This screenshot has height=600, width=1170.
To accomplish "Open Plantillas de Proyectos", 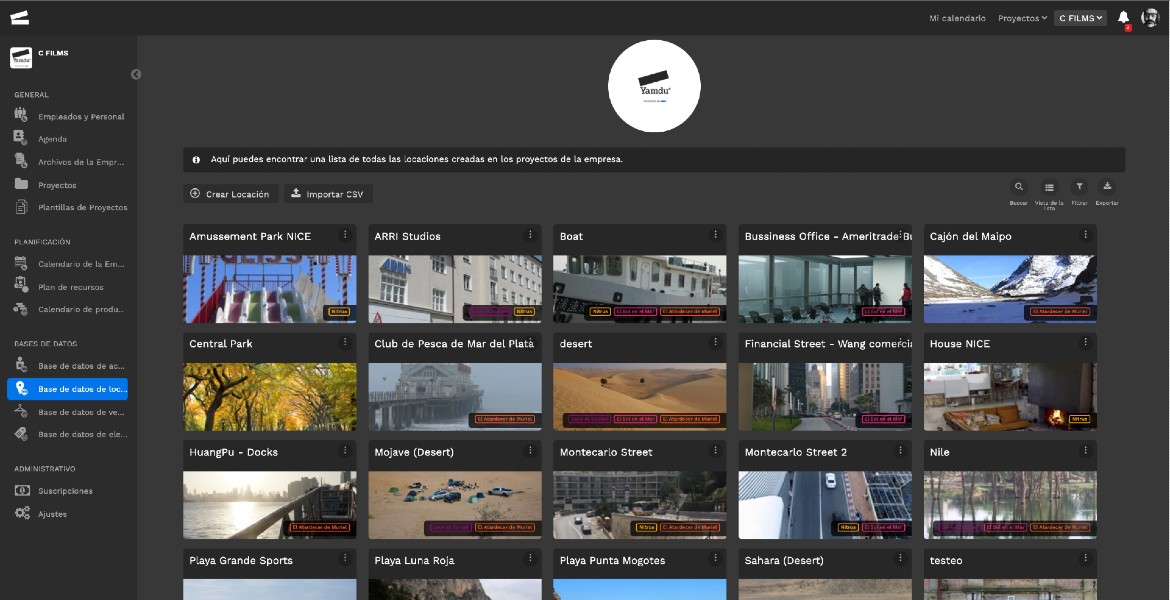I will [69, 207].
